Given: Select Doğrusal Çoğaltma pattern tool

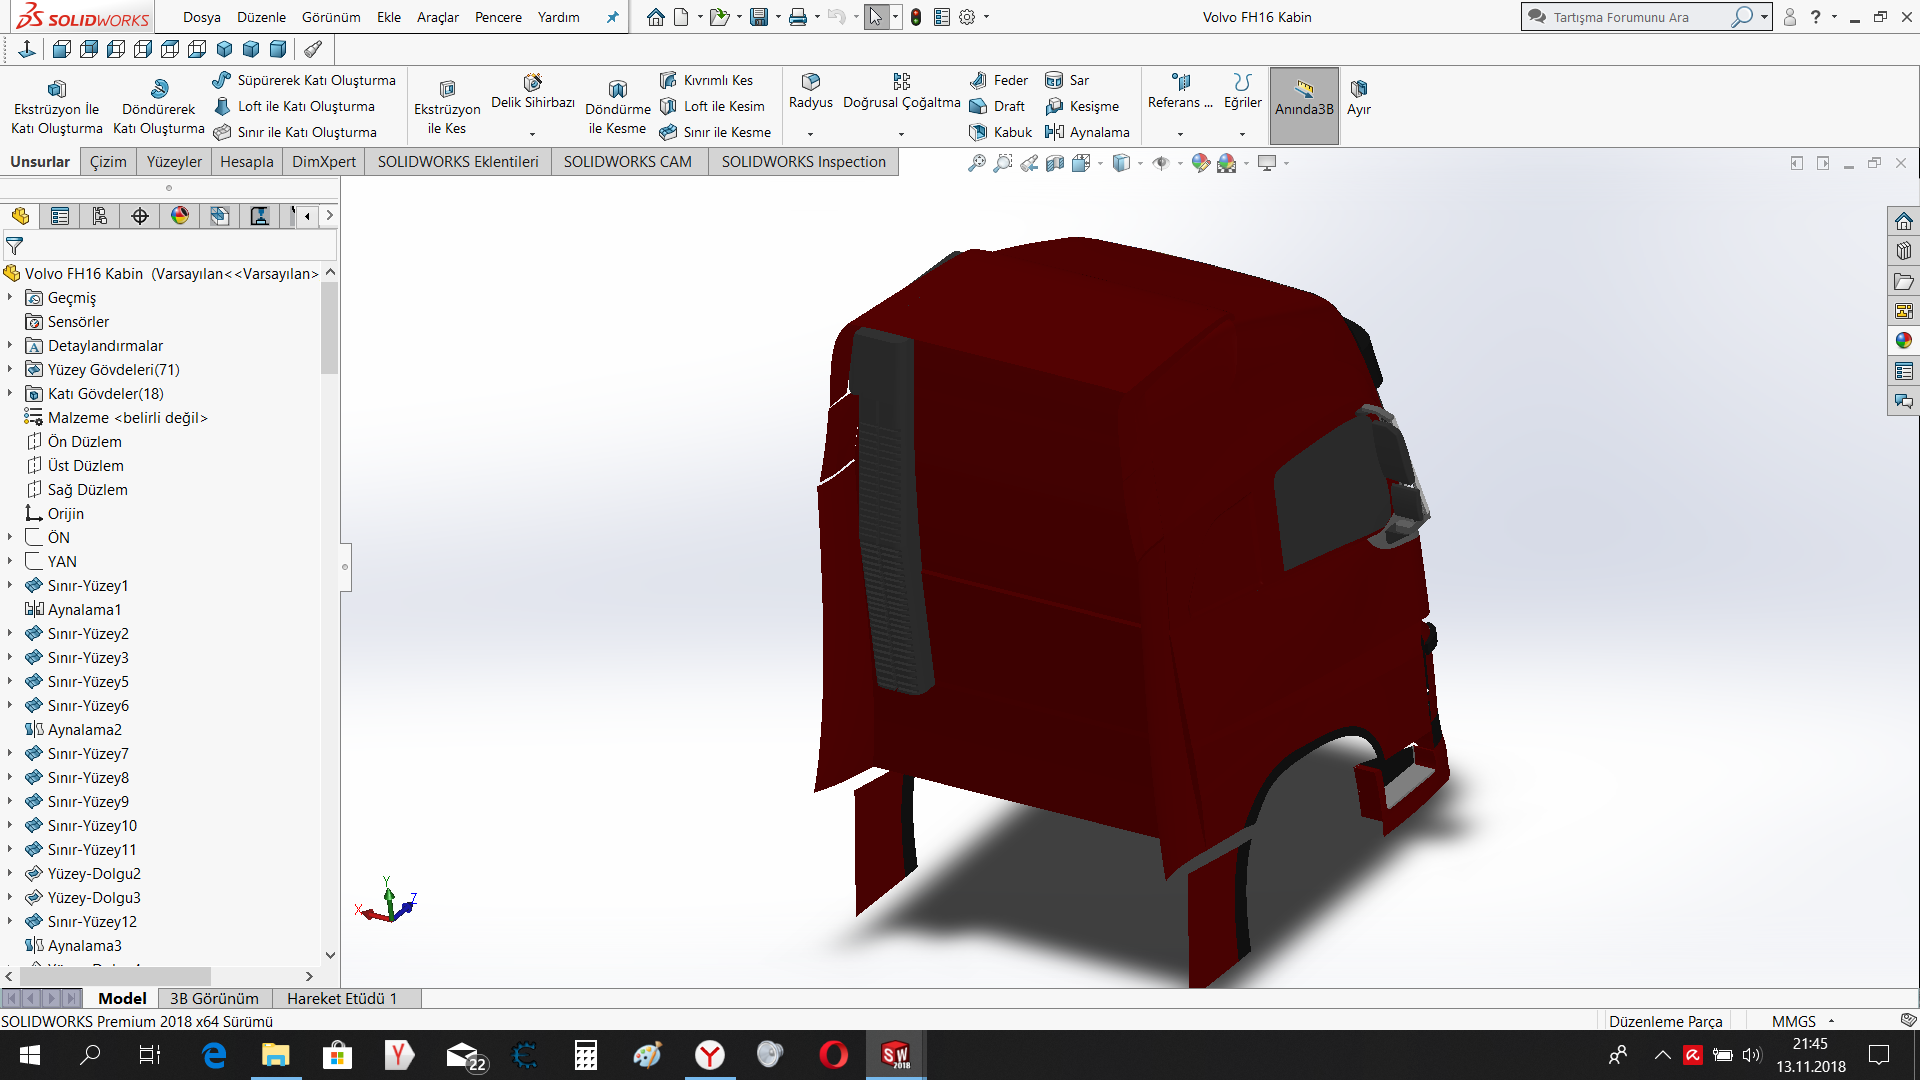Looking at the screenshot, I should pos(902,92).
